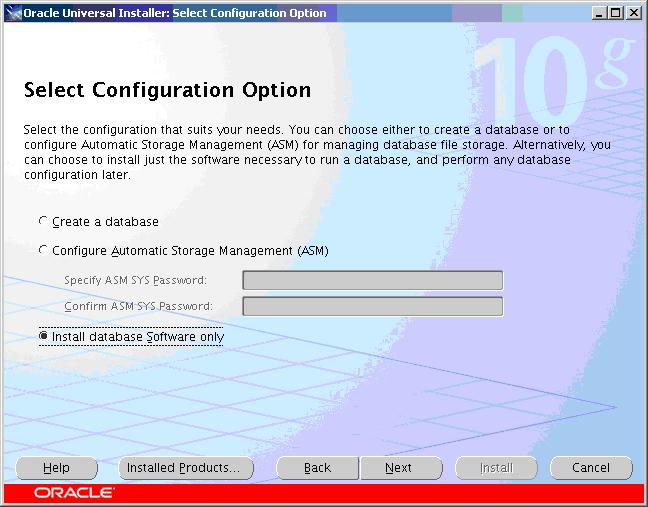Proceed with the Next button
This screenshot has height=507, width=648.
401,468
